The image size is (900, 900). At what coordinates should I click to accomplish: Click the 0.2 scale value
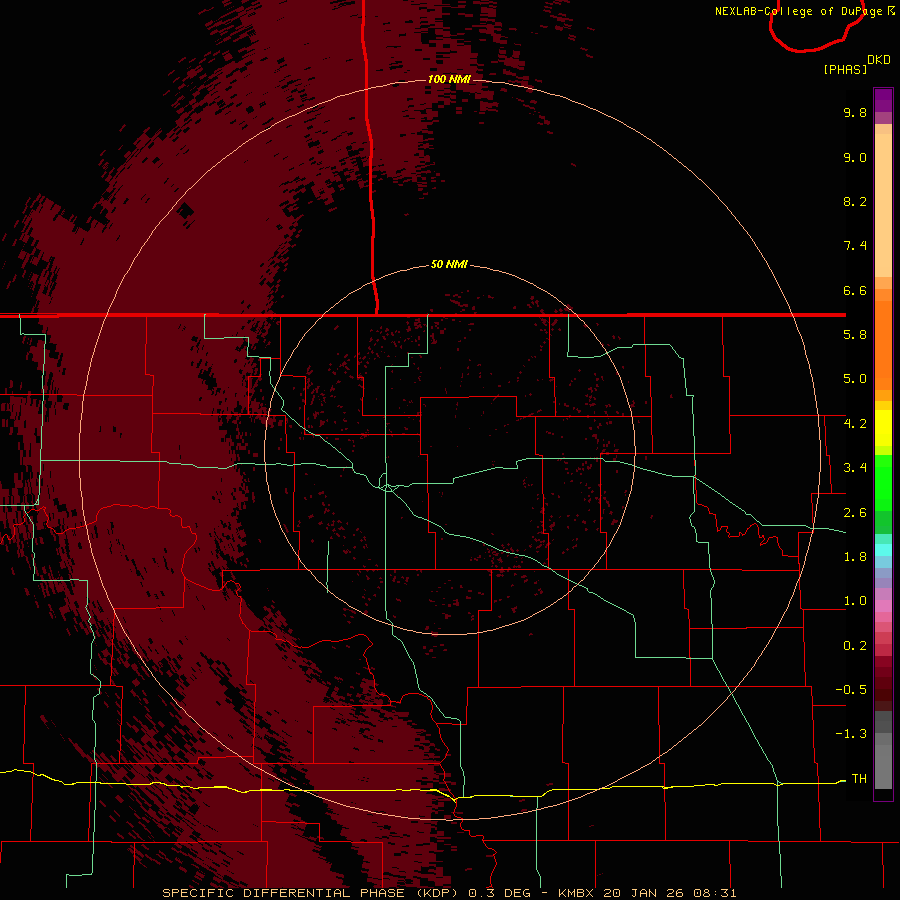tap(855, 646)
